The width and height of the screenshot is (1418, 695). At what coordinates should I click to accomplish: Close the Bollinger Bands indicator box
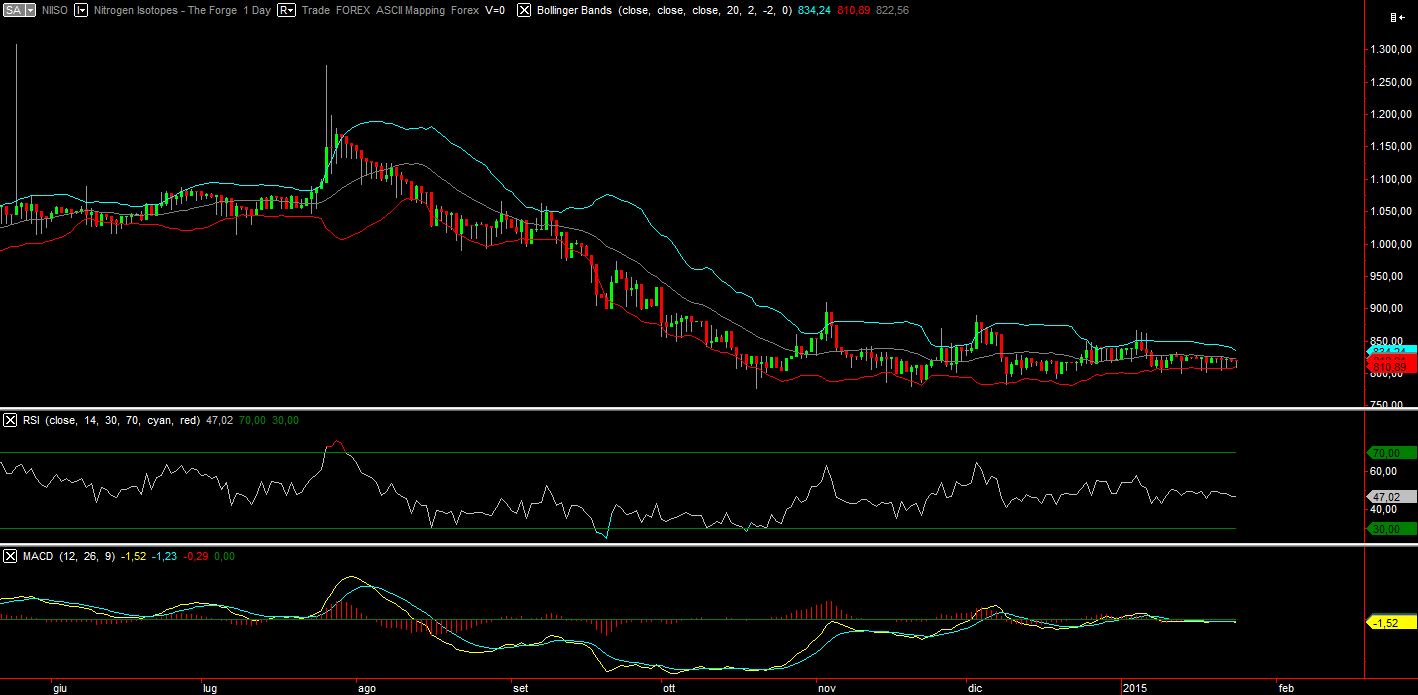(523, 10)
